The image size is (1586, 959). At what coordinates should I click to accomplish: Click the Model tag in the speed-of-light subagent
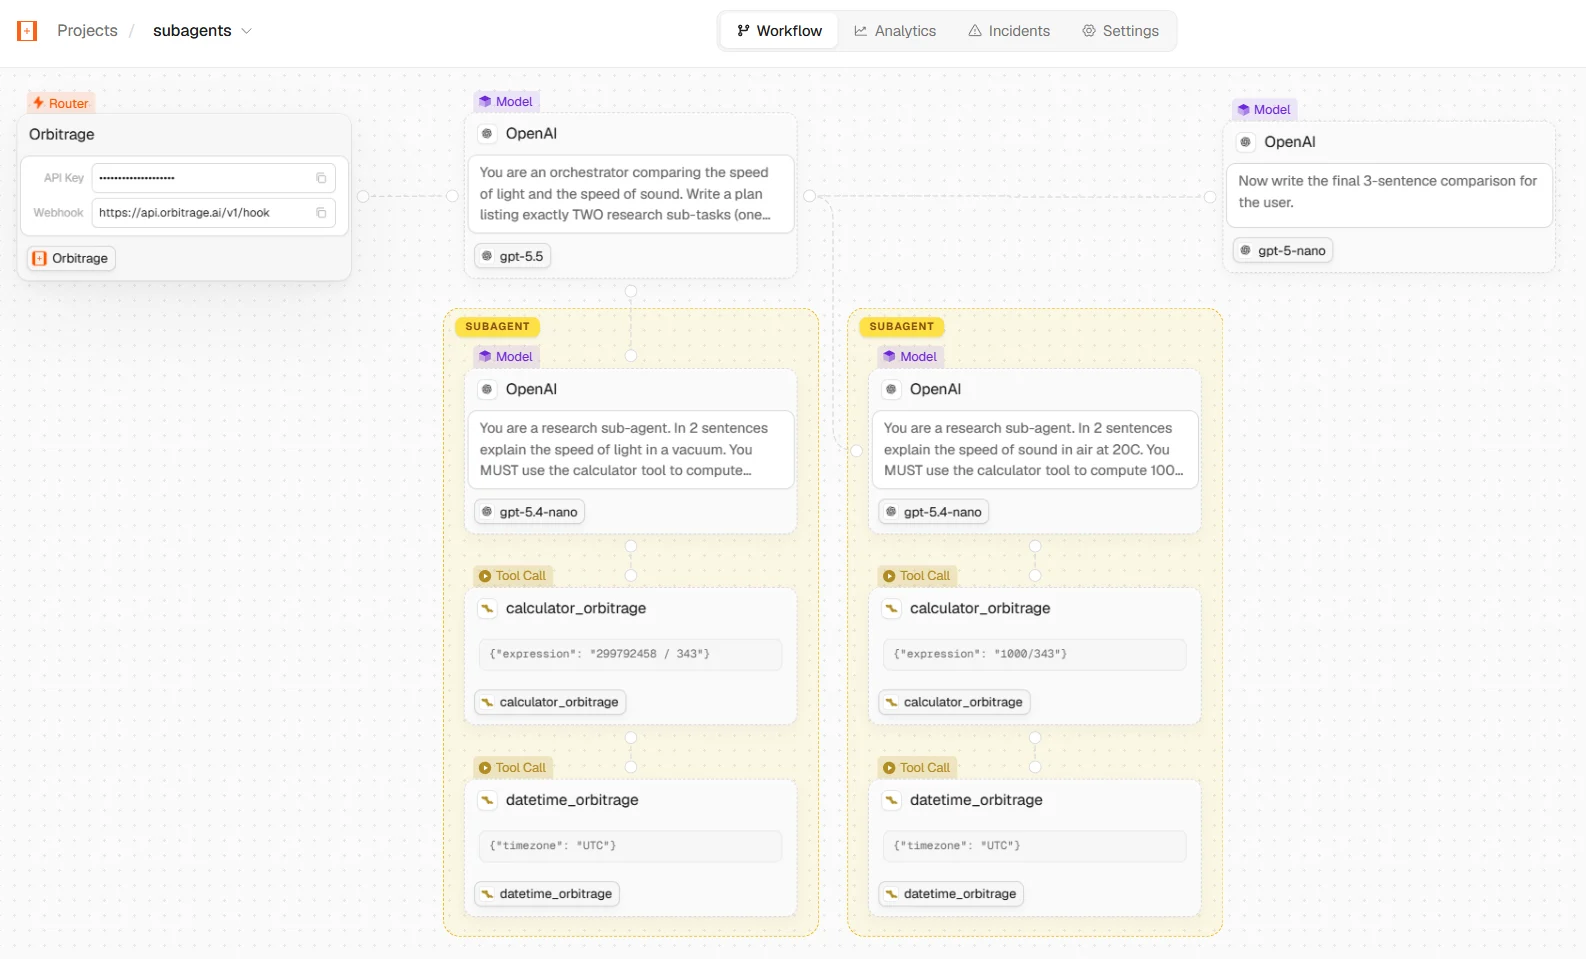[x=506, y=356]
